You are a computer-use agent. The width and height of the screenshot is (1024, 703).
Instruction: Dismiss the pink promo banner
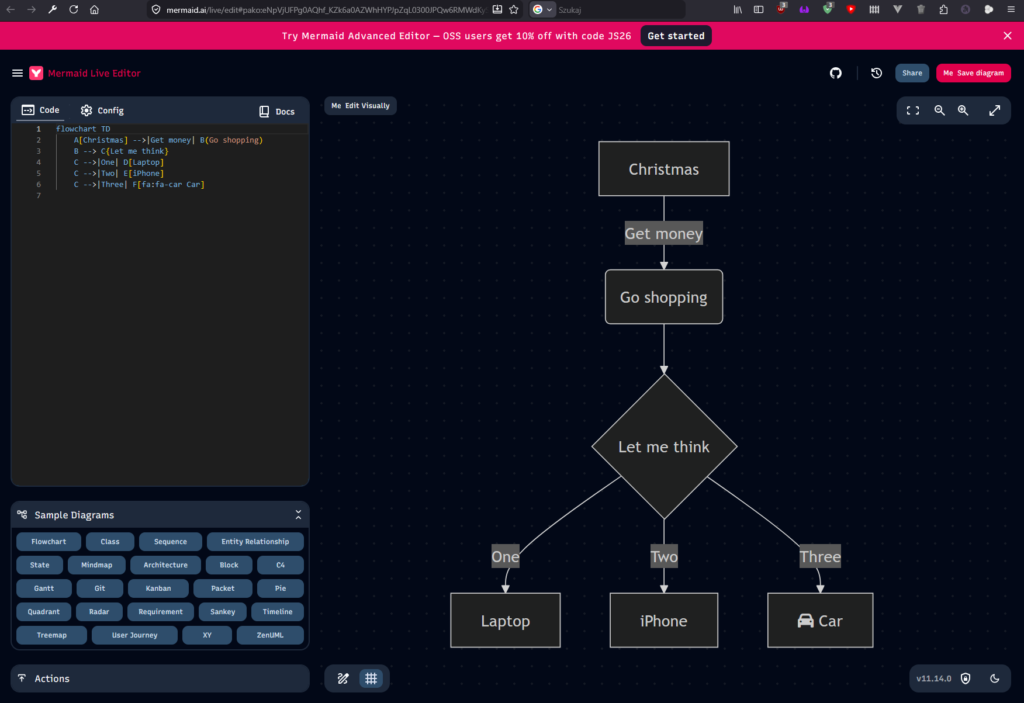click(x=1007, y=36)
